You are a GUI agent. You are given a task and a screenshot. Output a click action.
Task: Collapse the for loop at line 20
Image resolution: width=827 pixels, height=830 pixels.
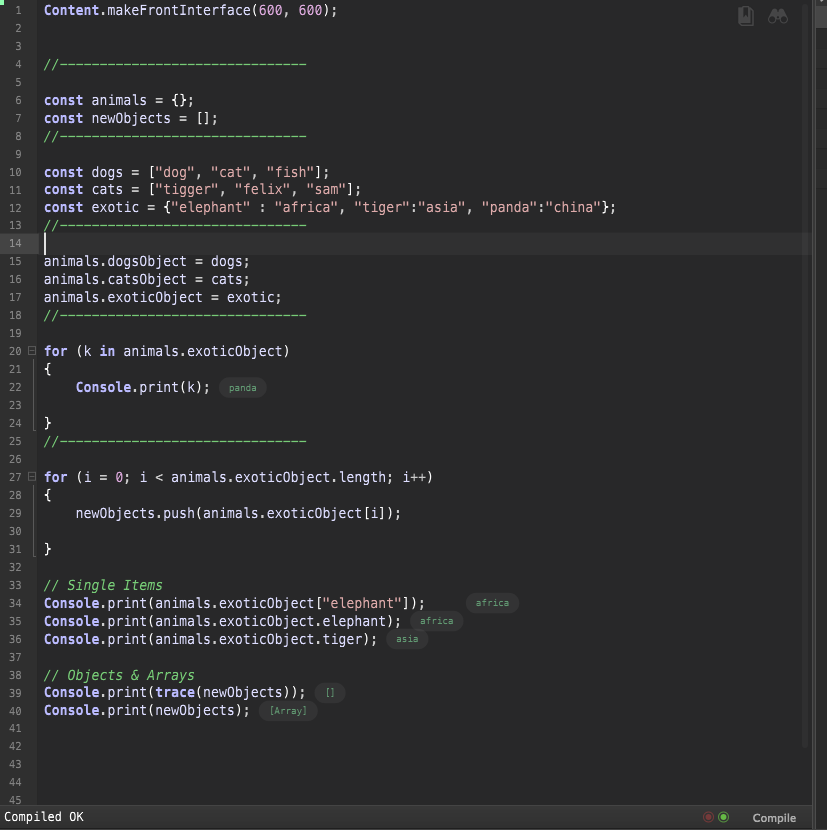coord(32,350)
